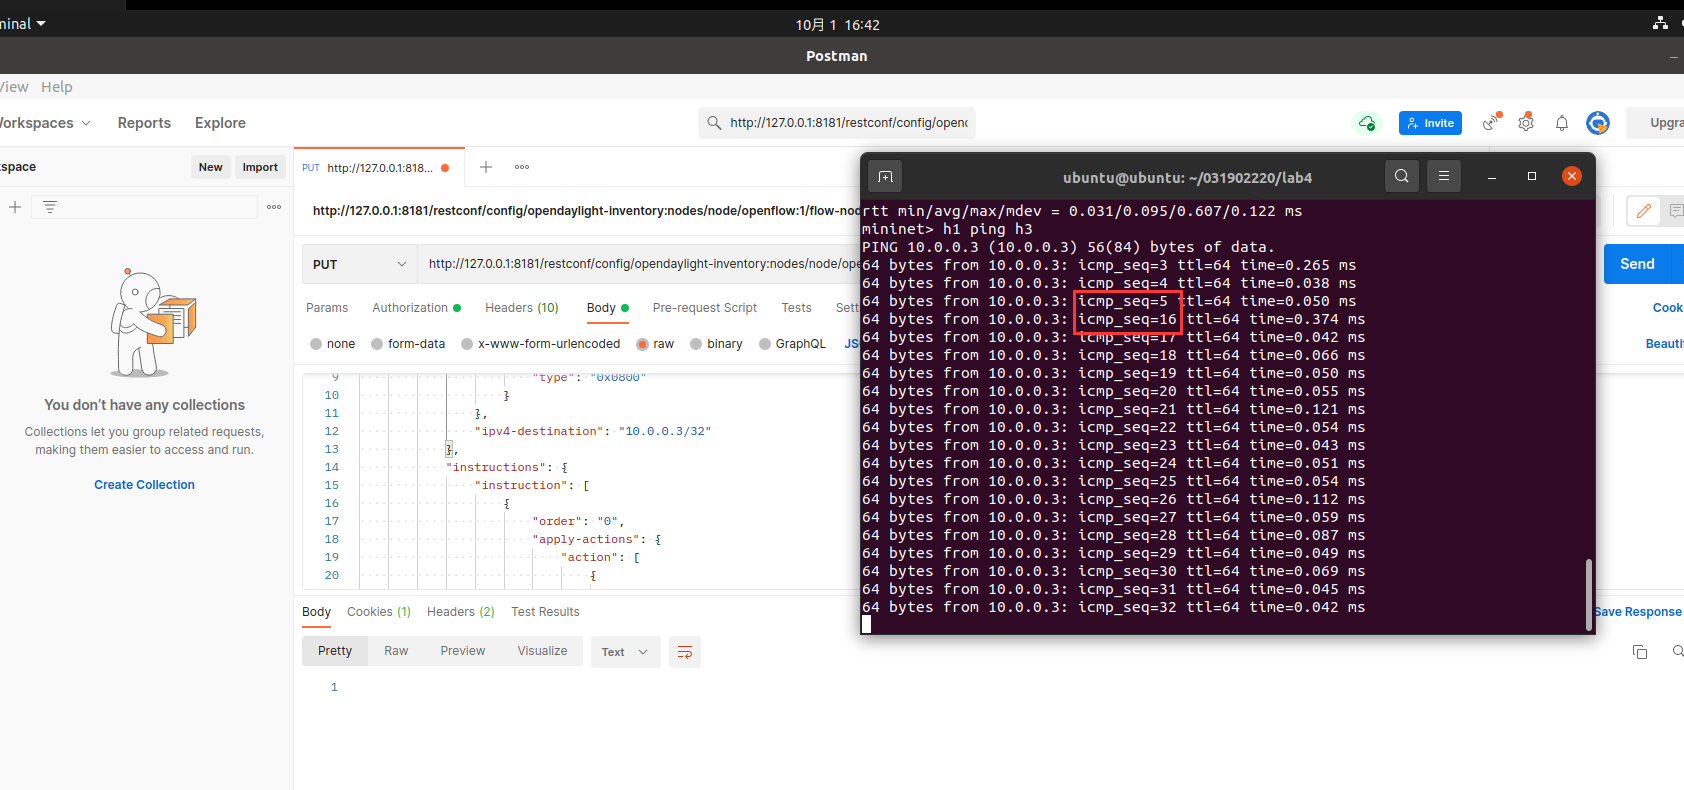This screenshot has height=790, width=1684.
Task: Go to Reports in the header
Action: click(144, 123)
